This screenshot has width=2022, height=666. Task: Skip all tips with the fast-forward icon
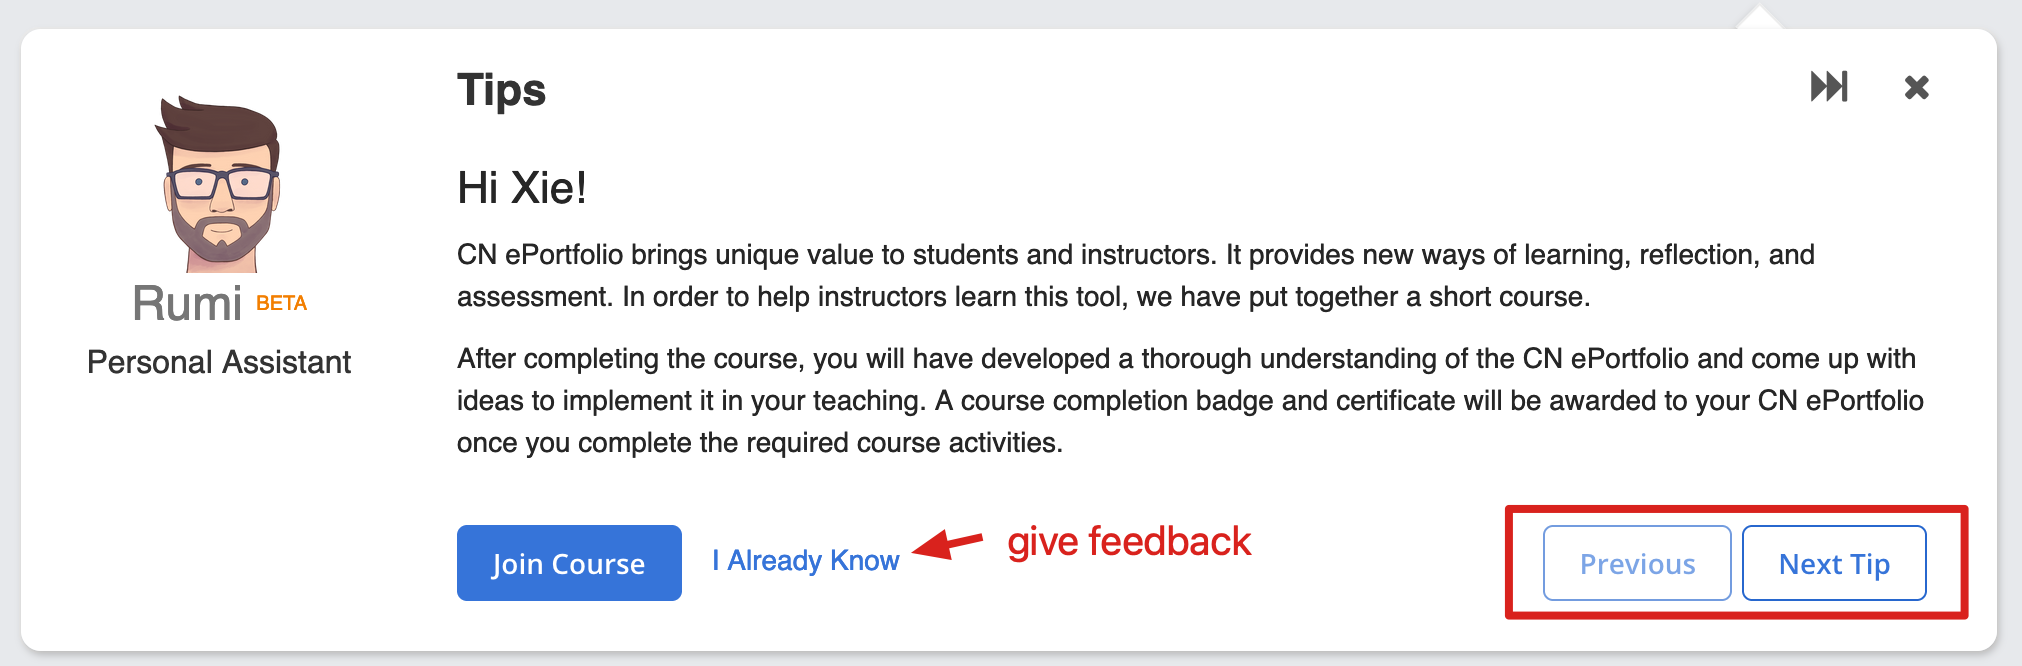click(x=1829, y=87)
